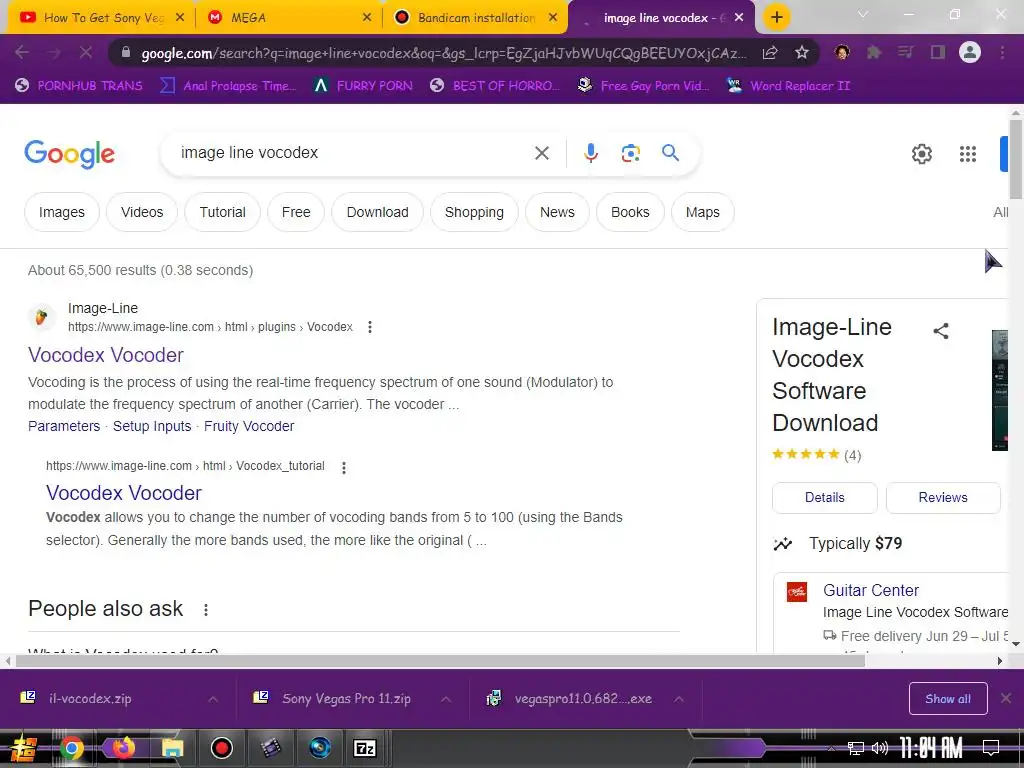Close the downloads bar
Screen dimensions: 1024x768
coord(1006,699)
